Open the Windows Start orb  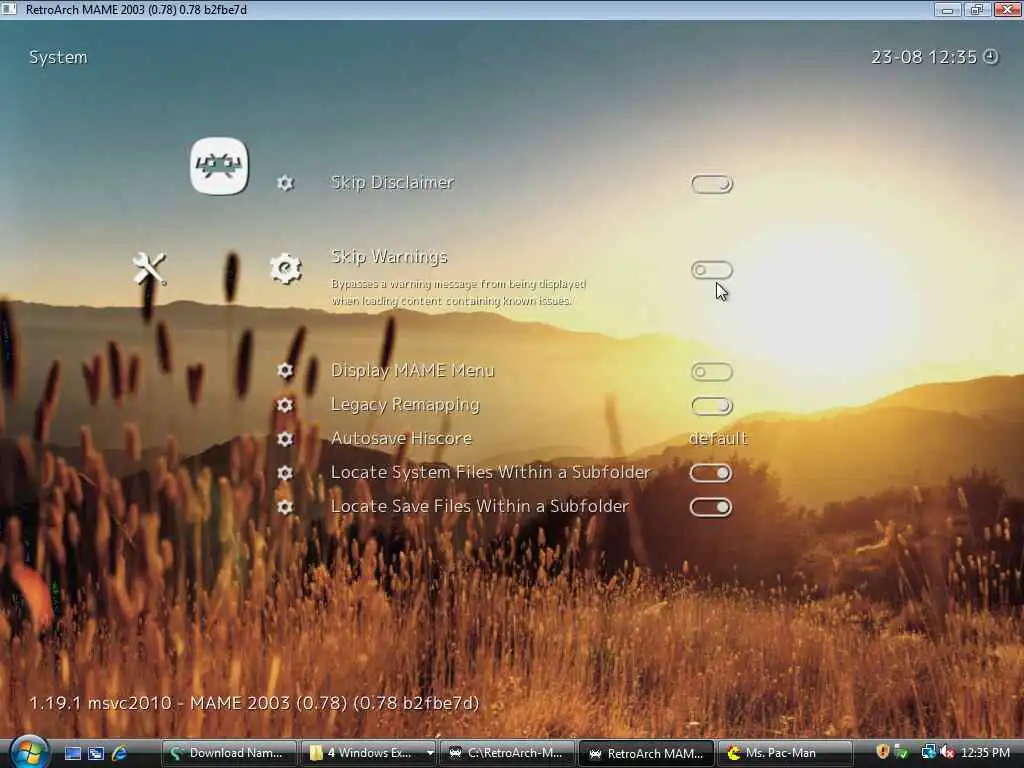29,752
